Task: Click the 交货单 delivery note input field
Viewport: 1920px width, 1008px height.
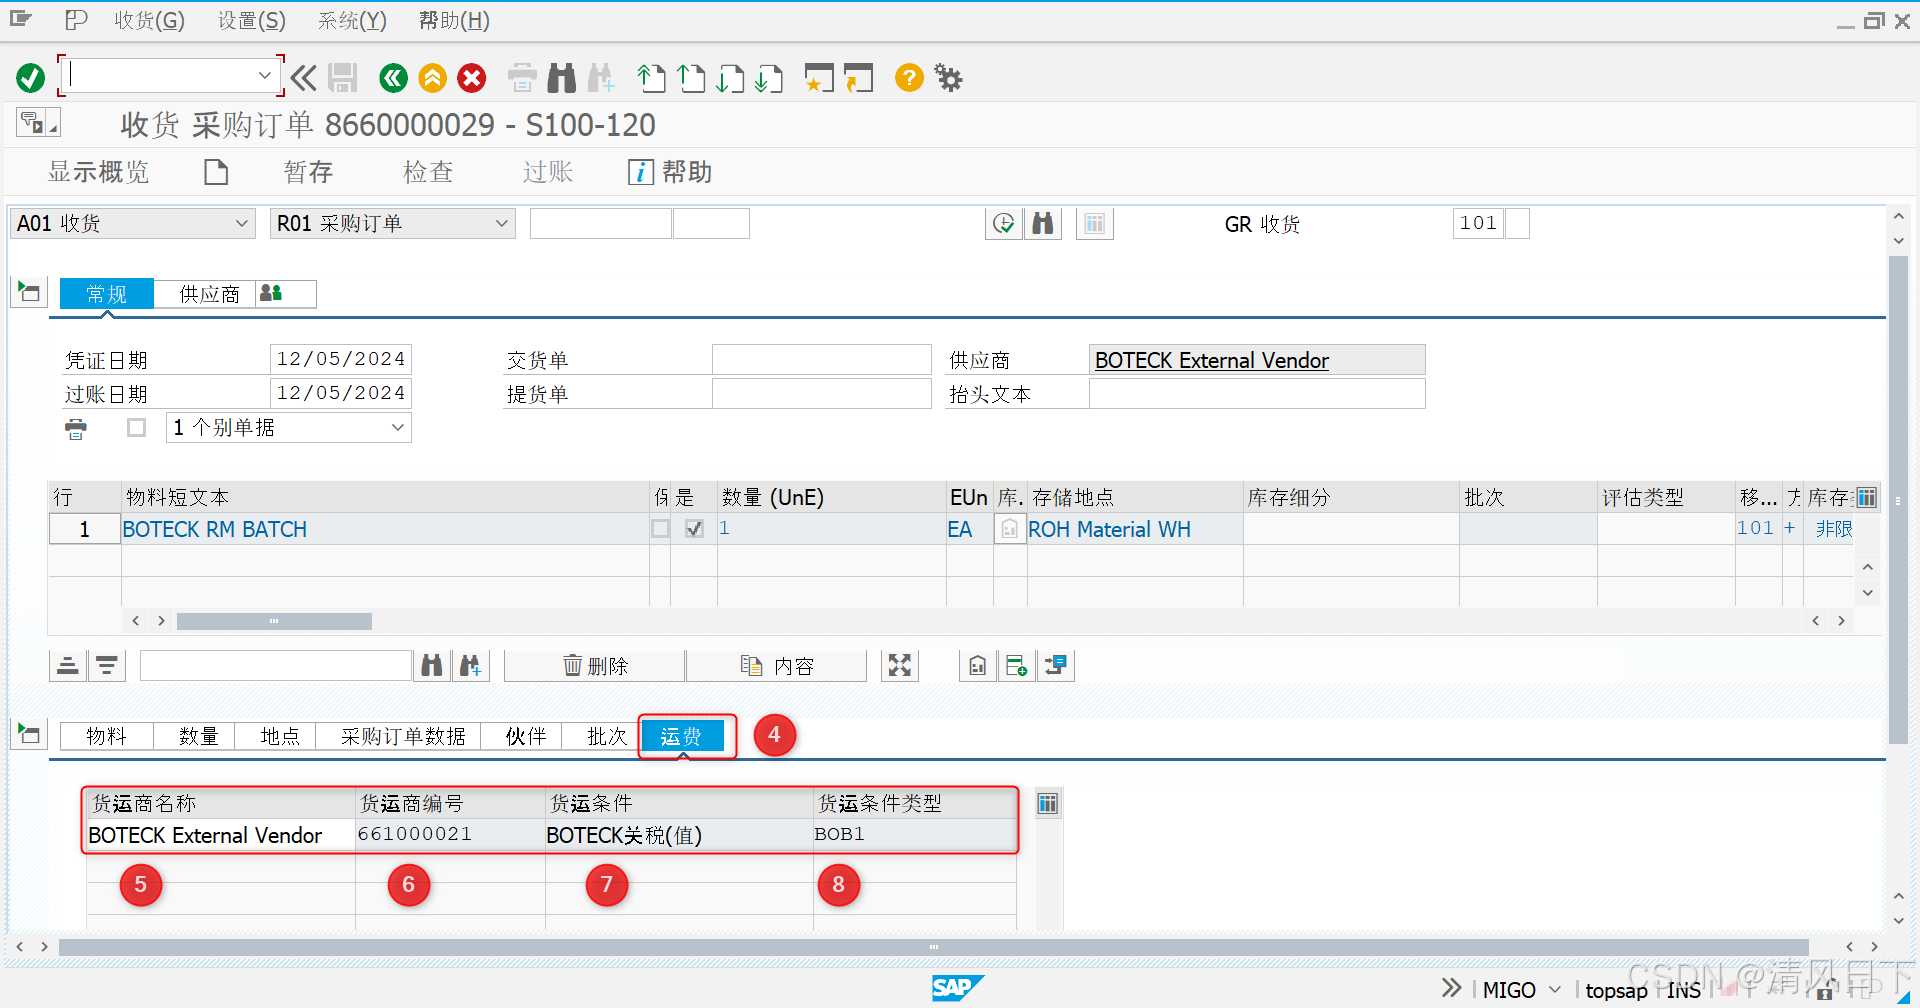Action: 821,360
